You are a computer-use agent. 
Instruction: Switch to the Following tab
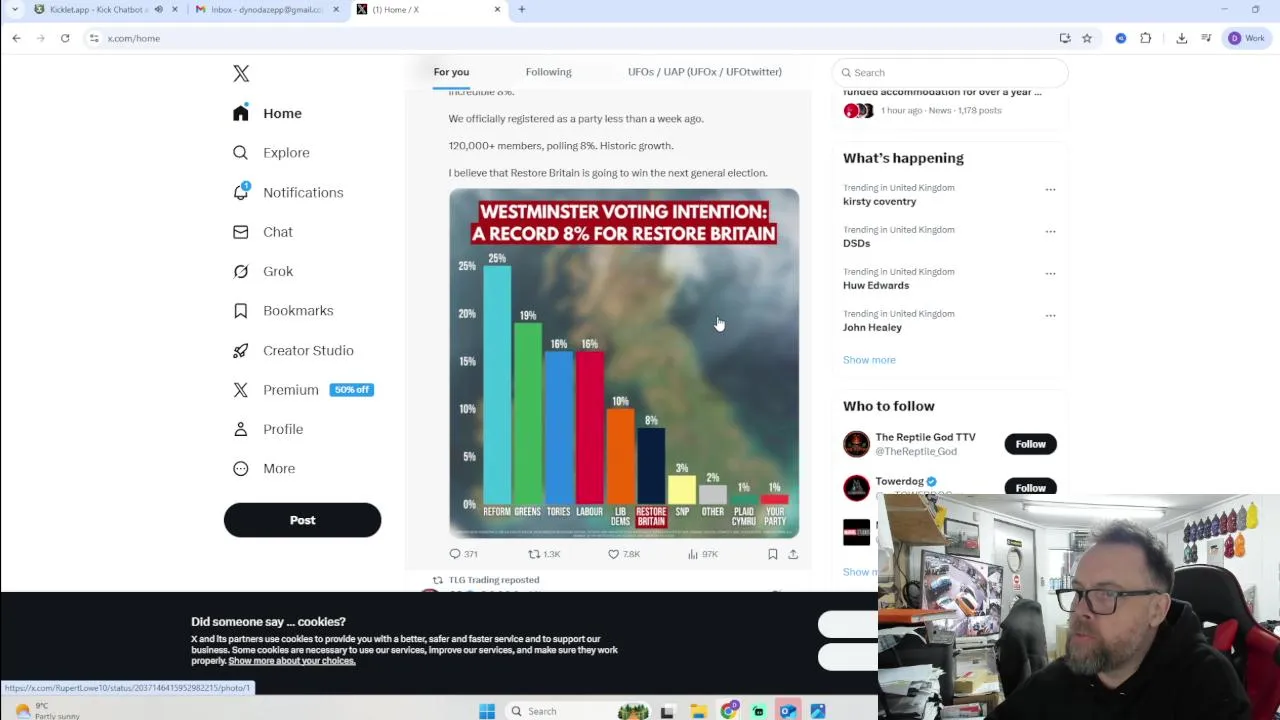(548, 72)
